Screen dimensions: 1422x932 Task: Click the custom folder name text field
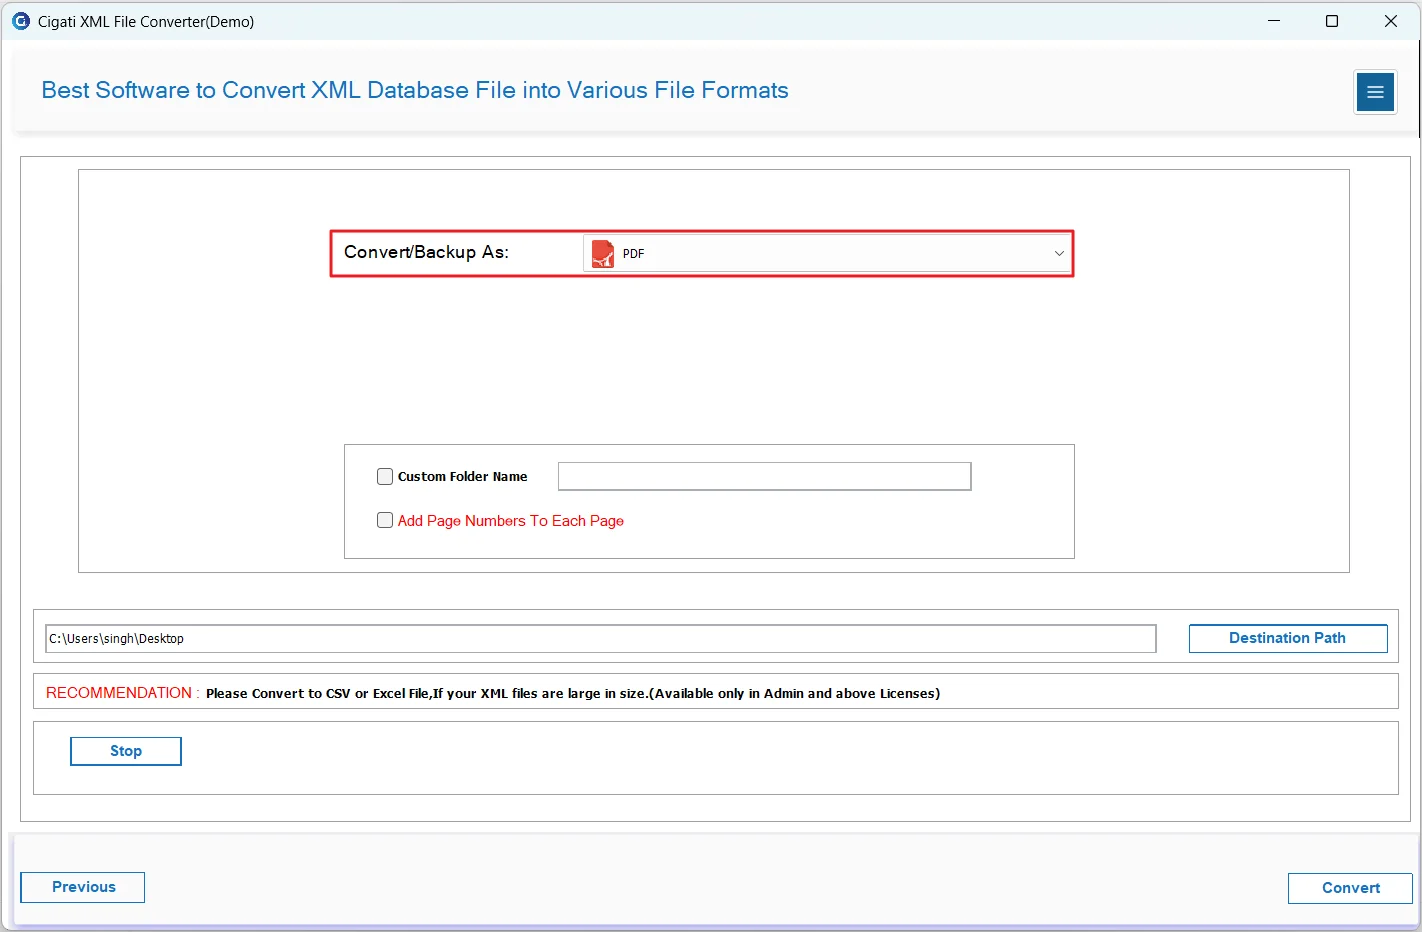764,477
